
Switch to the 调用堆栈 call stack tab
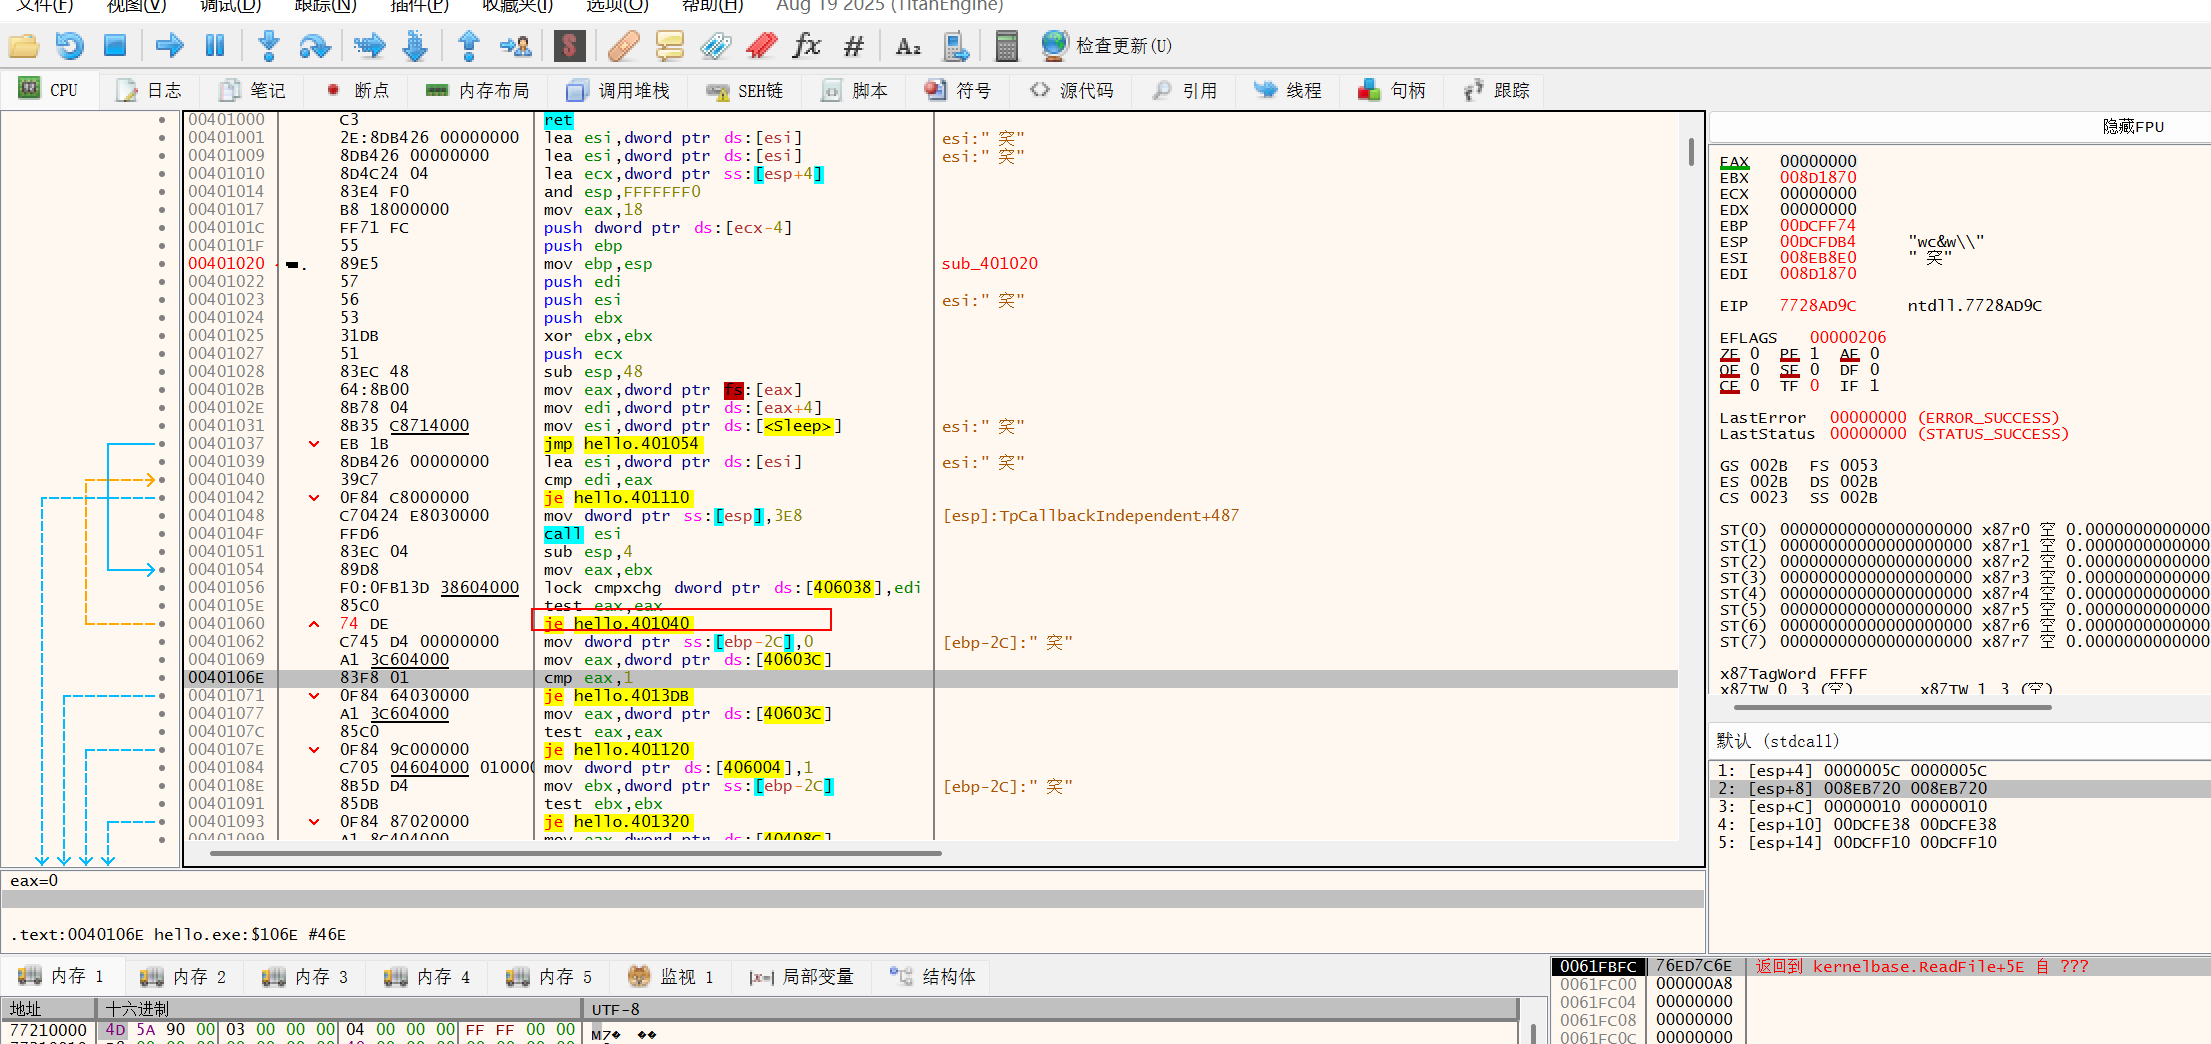(619, 91)
